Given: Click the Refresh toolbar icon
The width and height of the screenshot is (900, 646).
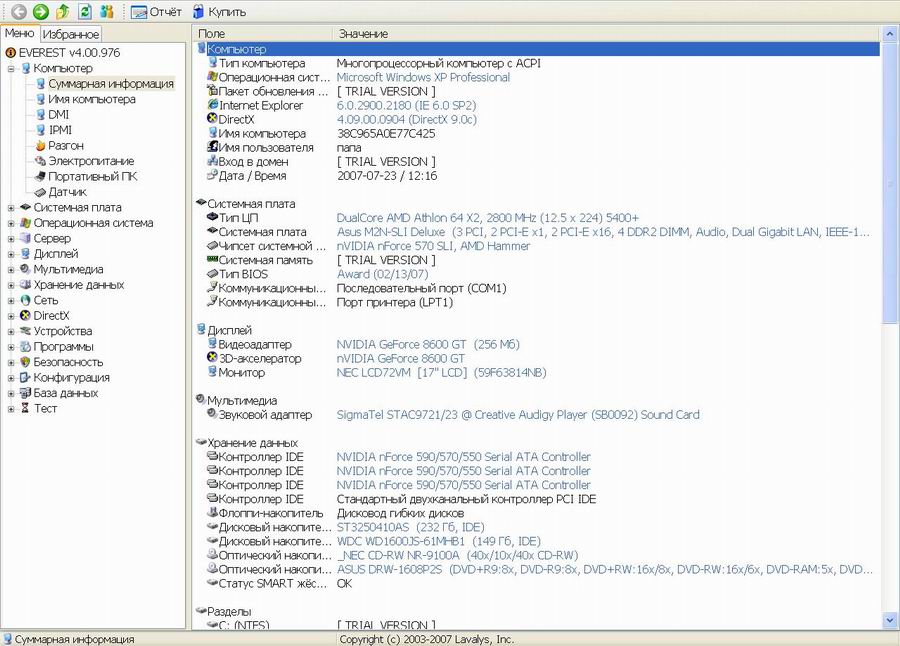Looking at the screenshot, I should pos(85,12).
